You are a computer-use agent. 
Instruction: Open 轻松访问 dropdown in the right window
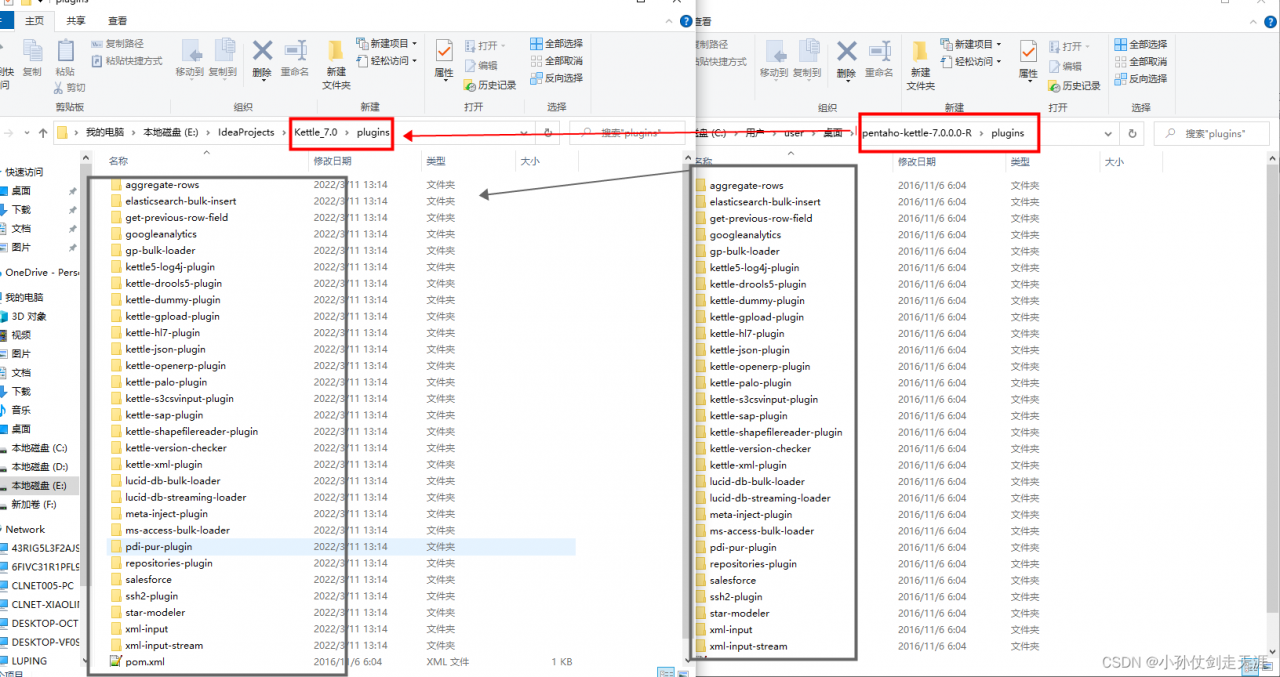pyautogui.click(x=970, y=61)
